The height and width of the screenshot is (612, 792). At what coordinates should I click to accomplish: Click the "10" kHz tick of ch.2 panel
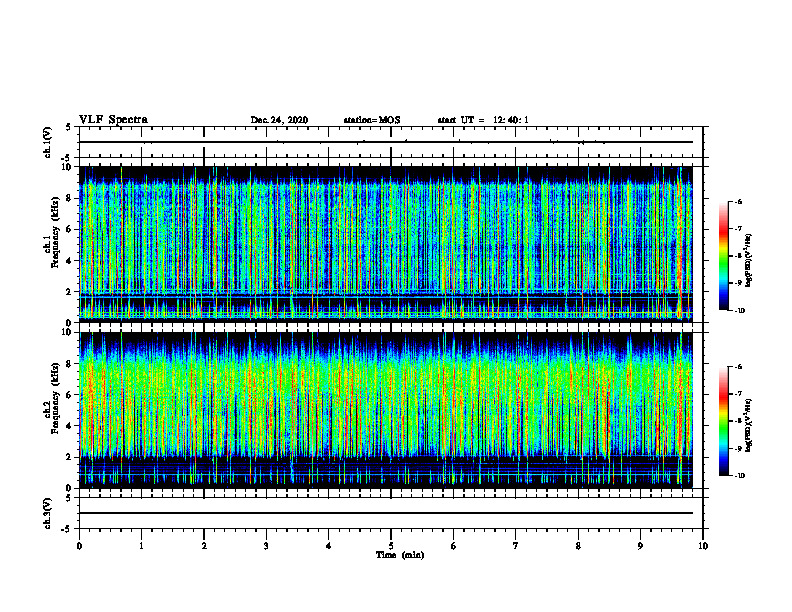(69, 332)
